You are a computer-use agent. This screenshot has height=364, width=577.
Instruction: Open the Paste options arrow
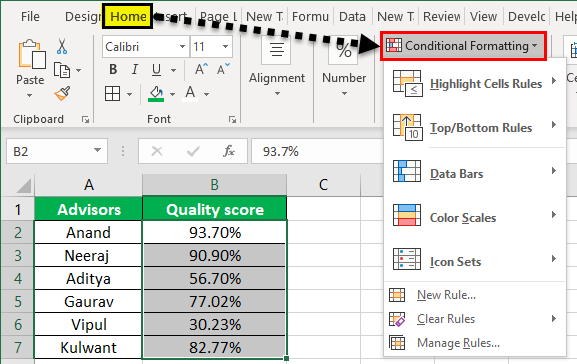30,95
